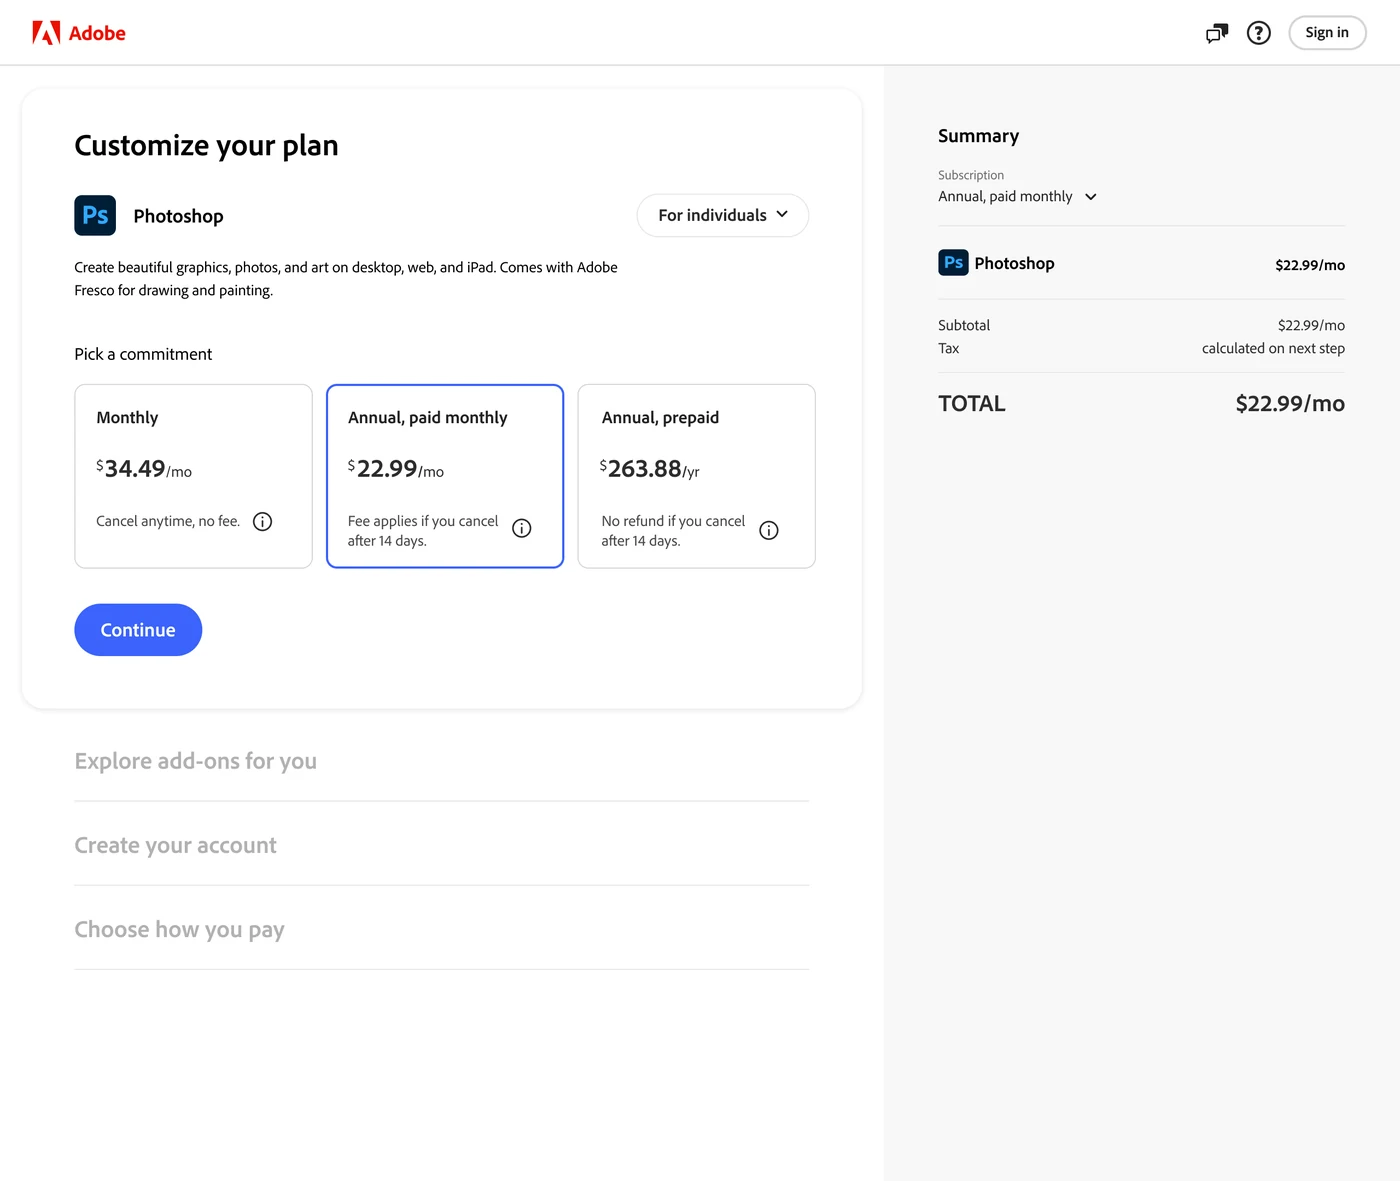Expand the Subscription Annual, paid monthly dropdown

[1017, 196]
